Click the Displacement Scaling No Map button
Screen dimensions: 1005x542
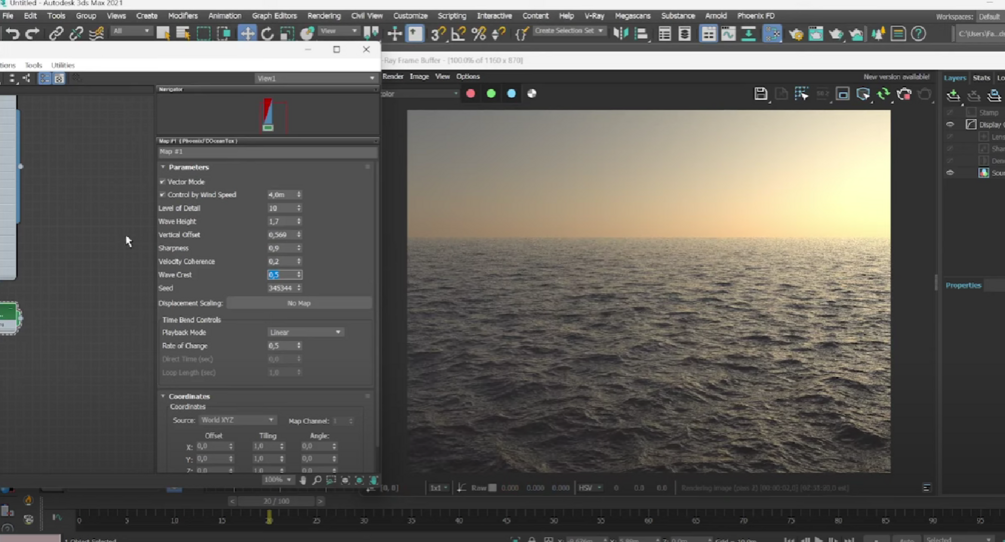[298, 303]
